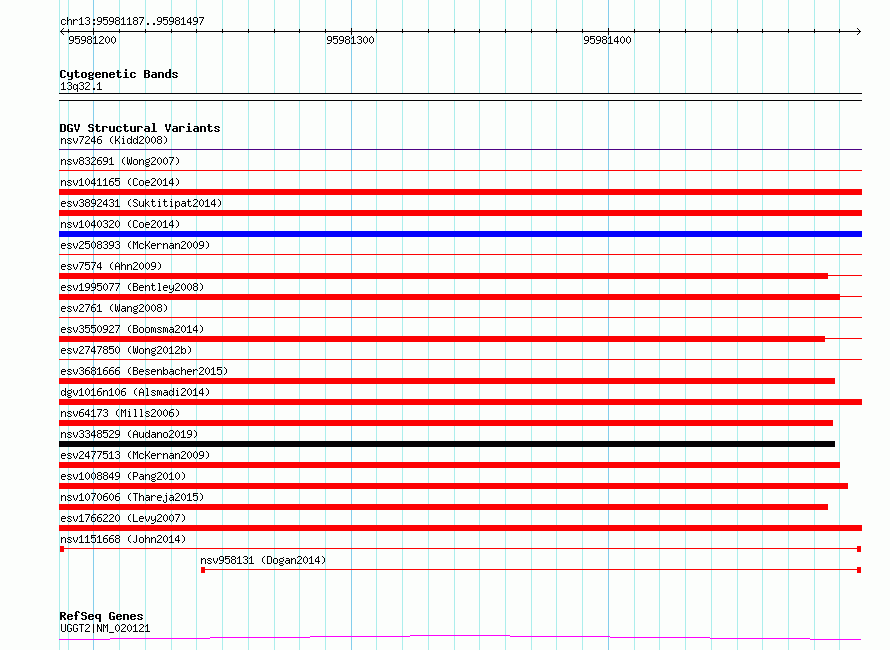Click variant label nsv1070606 (Thareja2015)

132,497
